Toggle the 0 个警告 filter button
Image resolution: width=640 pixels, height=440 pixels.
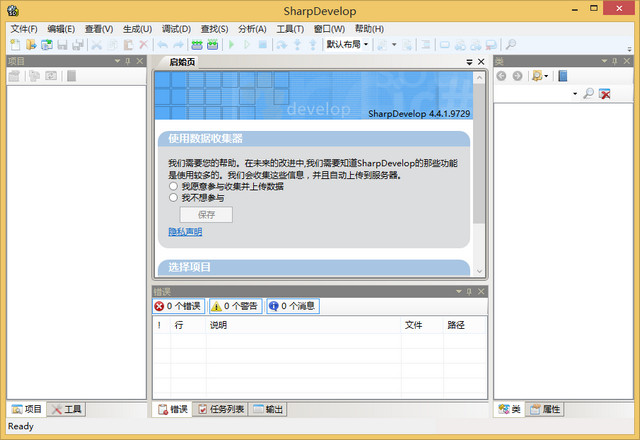pos(236,306)
